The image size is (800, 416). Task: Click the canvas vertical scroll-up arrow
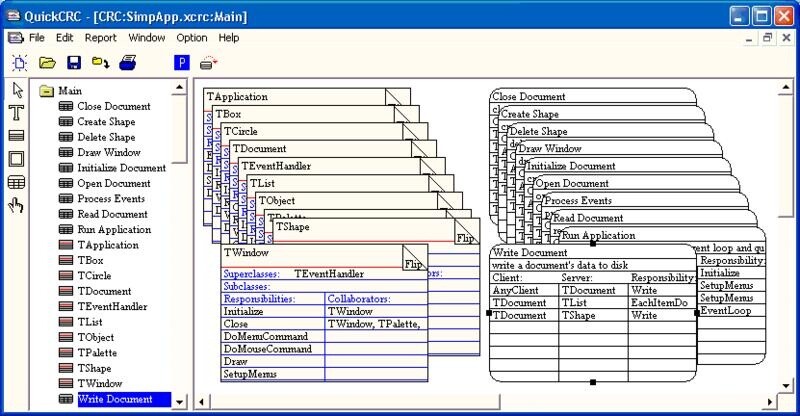[785, 88]
